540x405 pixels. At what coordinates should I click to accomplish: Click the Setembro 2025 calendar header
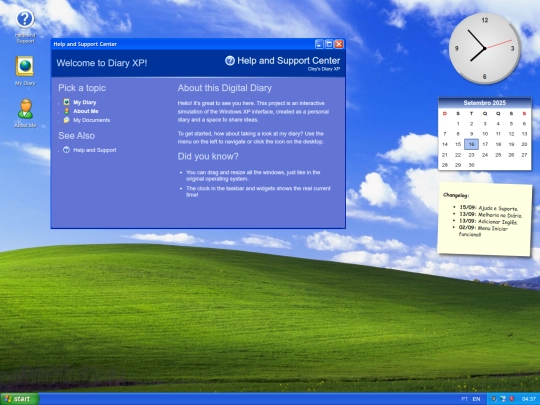484,103
